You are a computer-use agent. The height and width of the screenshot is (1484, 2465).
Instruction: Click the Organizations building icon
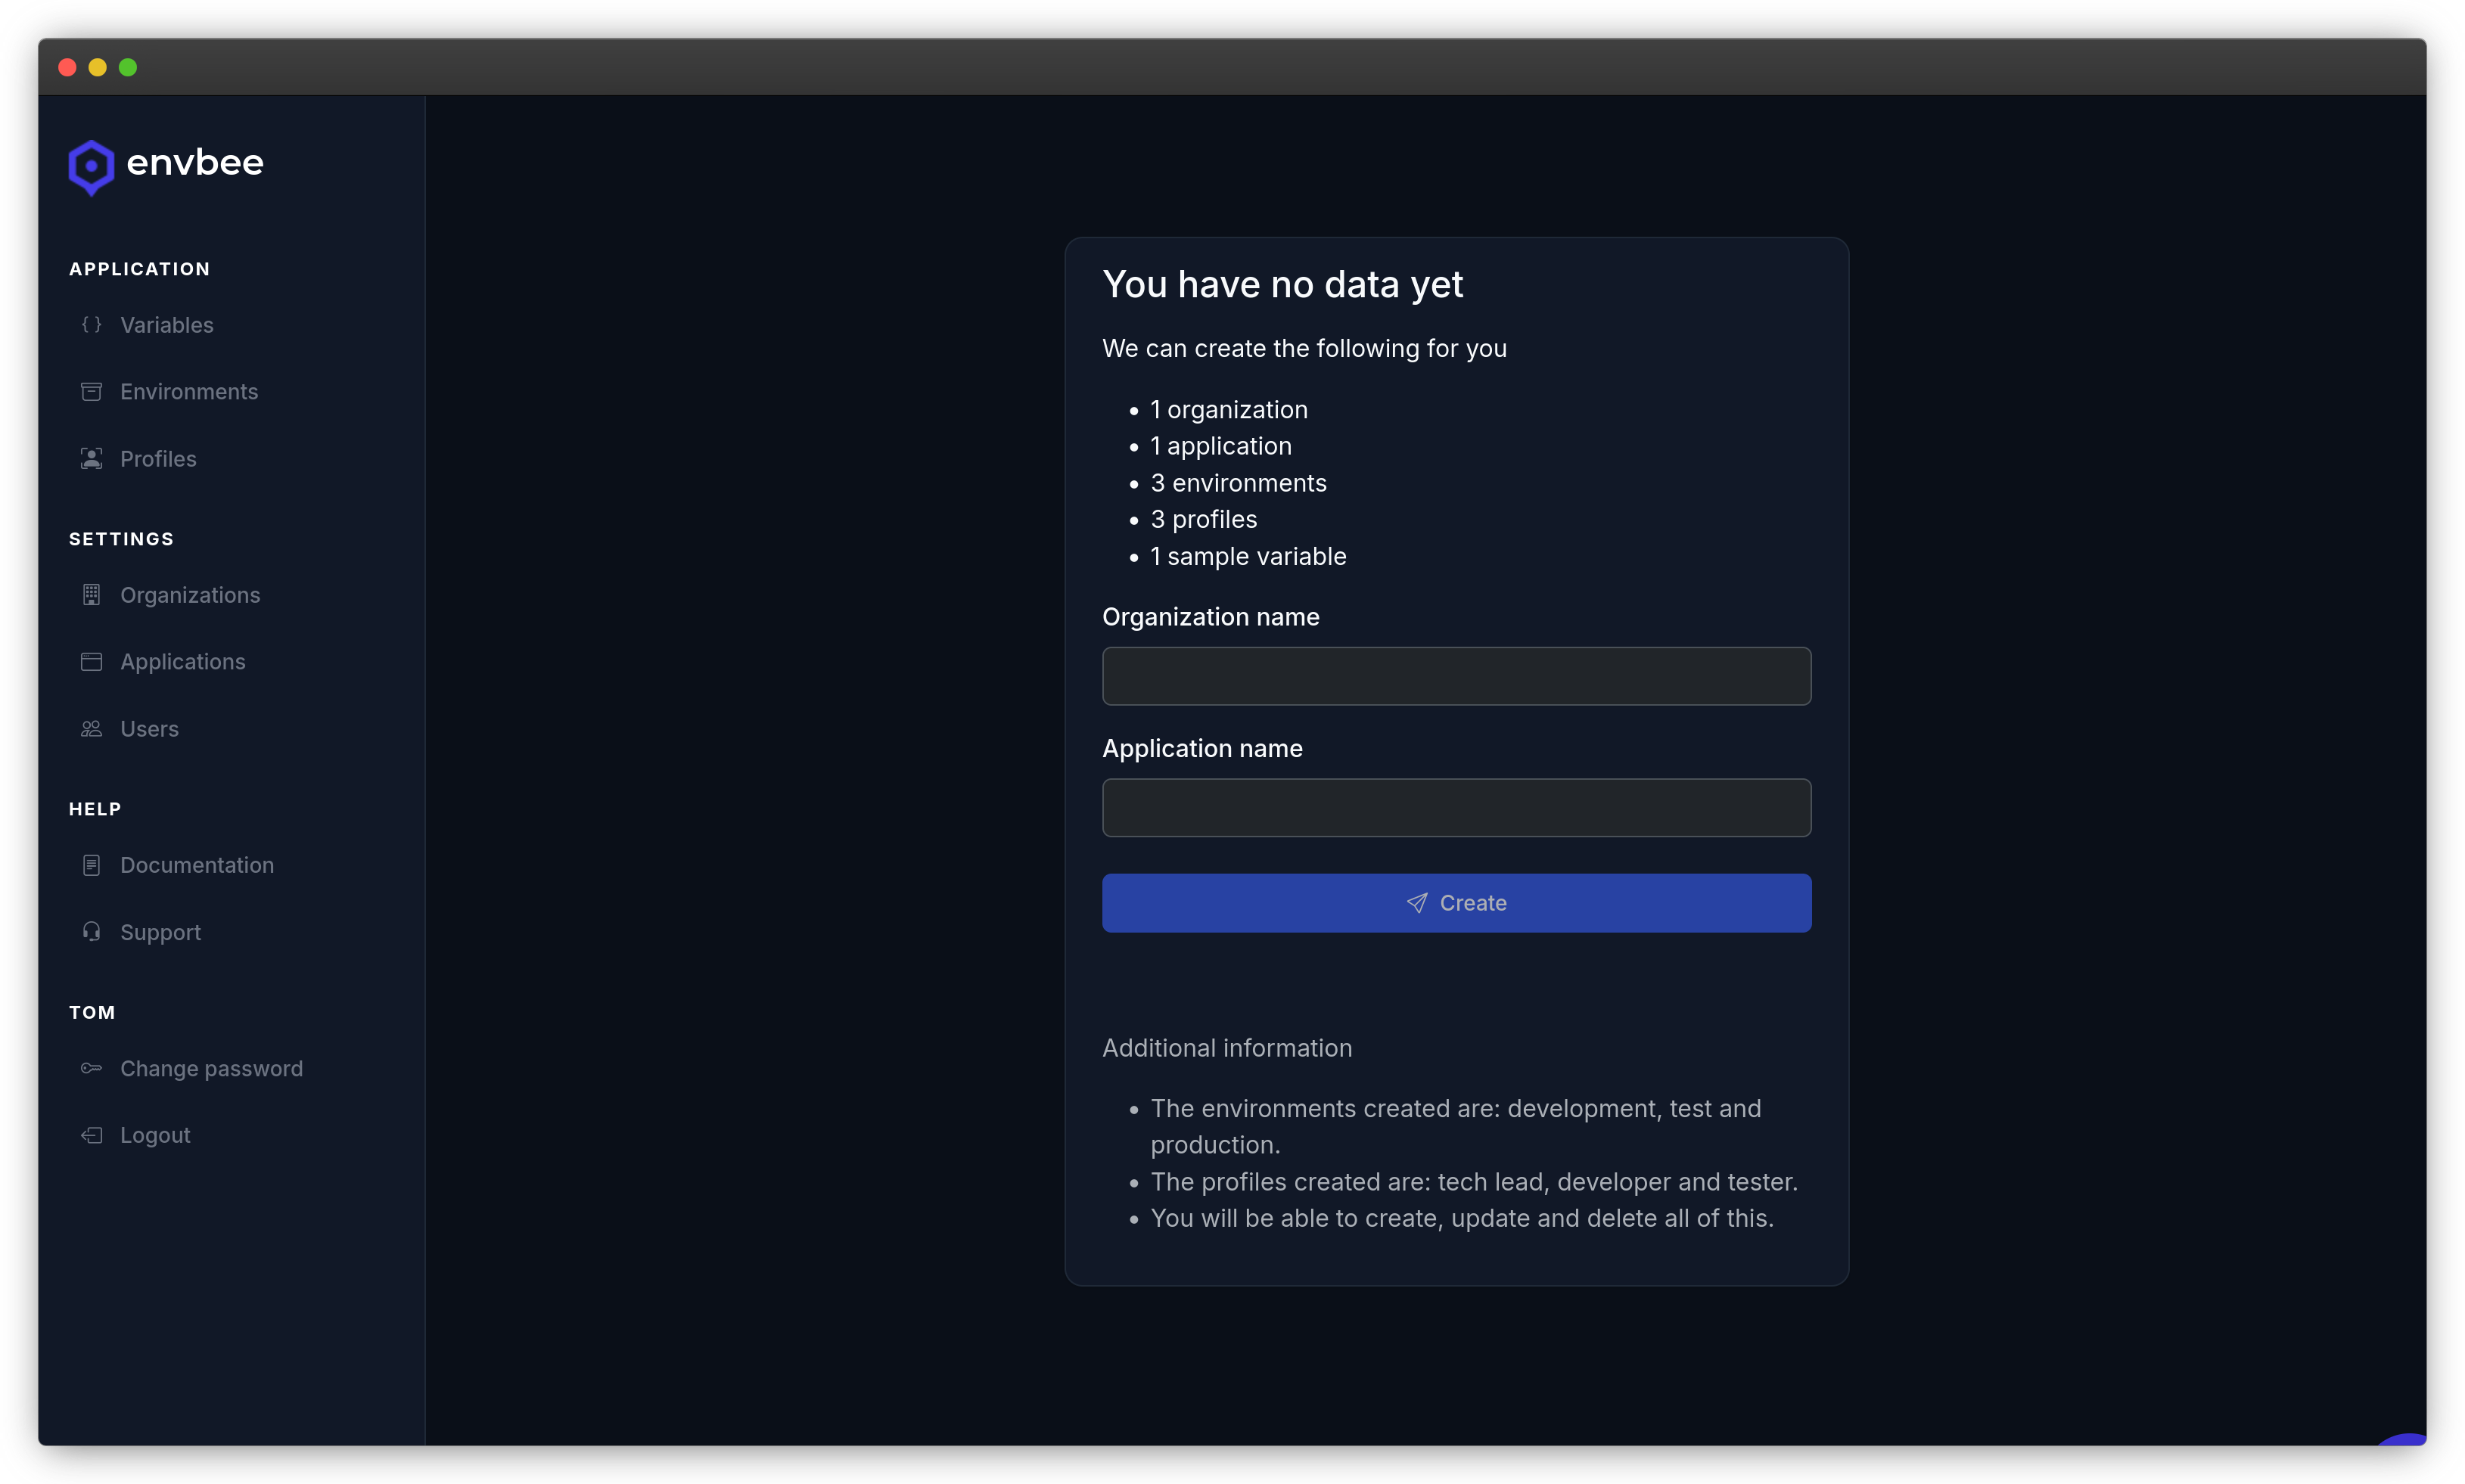pyautogui.click(x=91, y=595)
